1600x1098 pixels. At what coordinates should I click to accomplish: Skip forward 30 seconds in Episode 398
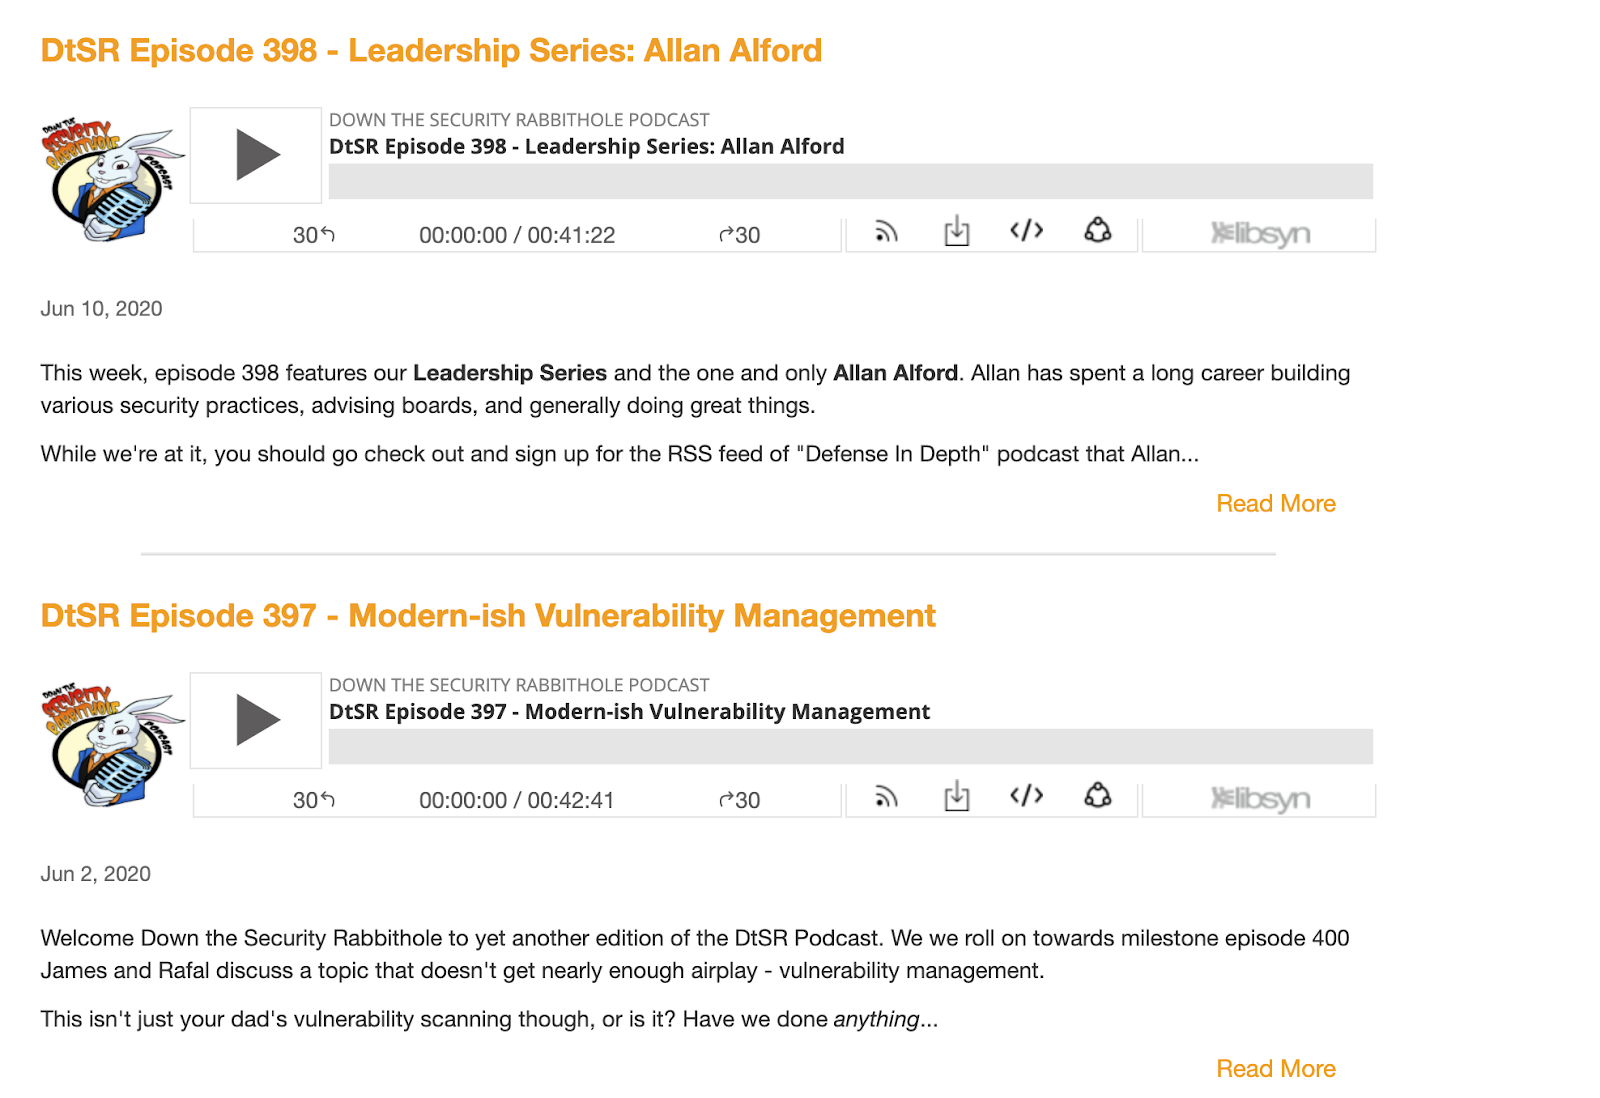pyautogui.click(x=740, y=235)
